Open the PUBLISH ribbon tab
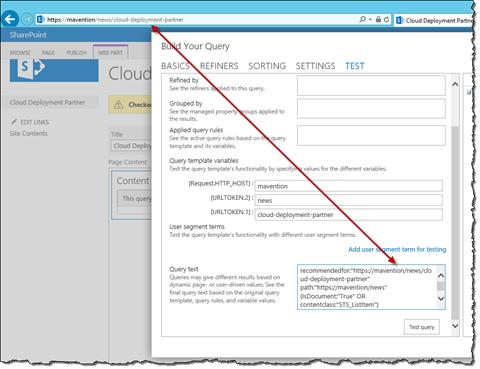This screenshot has width=480, height=369. pos(76,53)
